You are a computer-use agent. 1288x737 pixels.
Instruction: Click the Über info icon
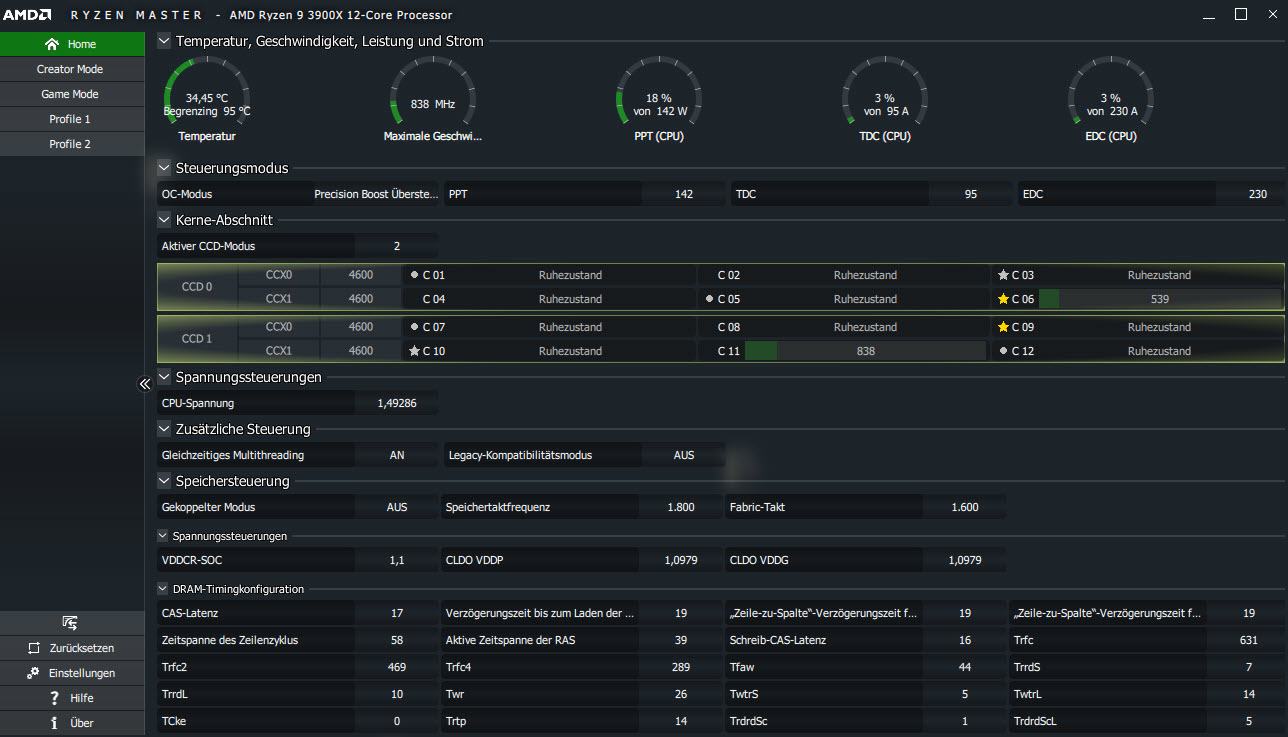coord(54,723)
